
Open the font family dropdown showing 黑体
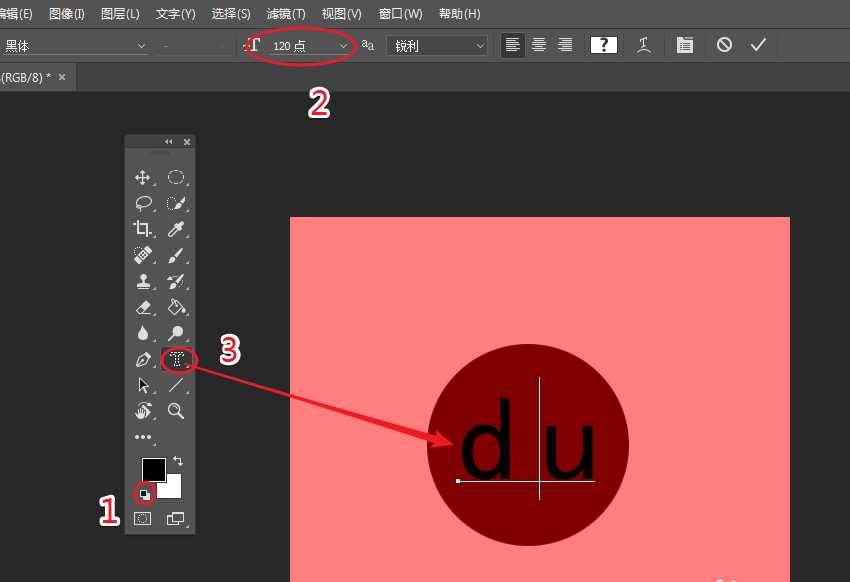pyautogui.click(x=75, y=46)
